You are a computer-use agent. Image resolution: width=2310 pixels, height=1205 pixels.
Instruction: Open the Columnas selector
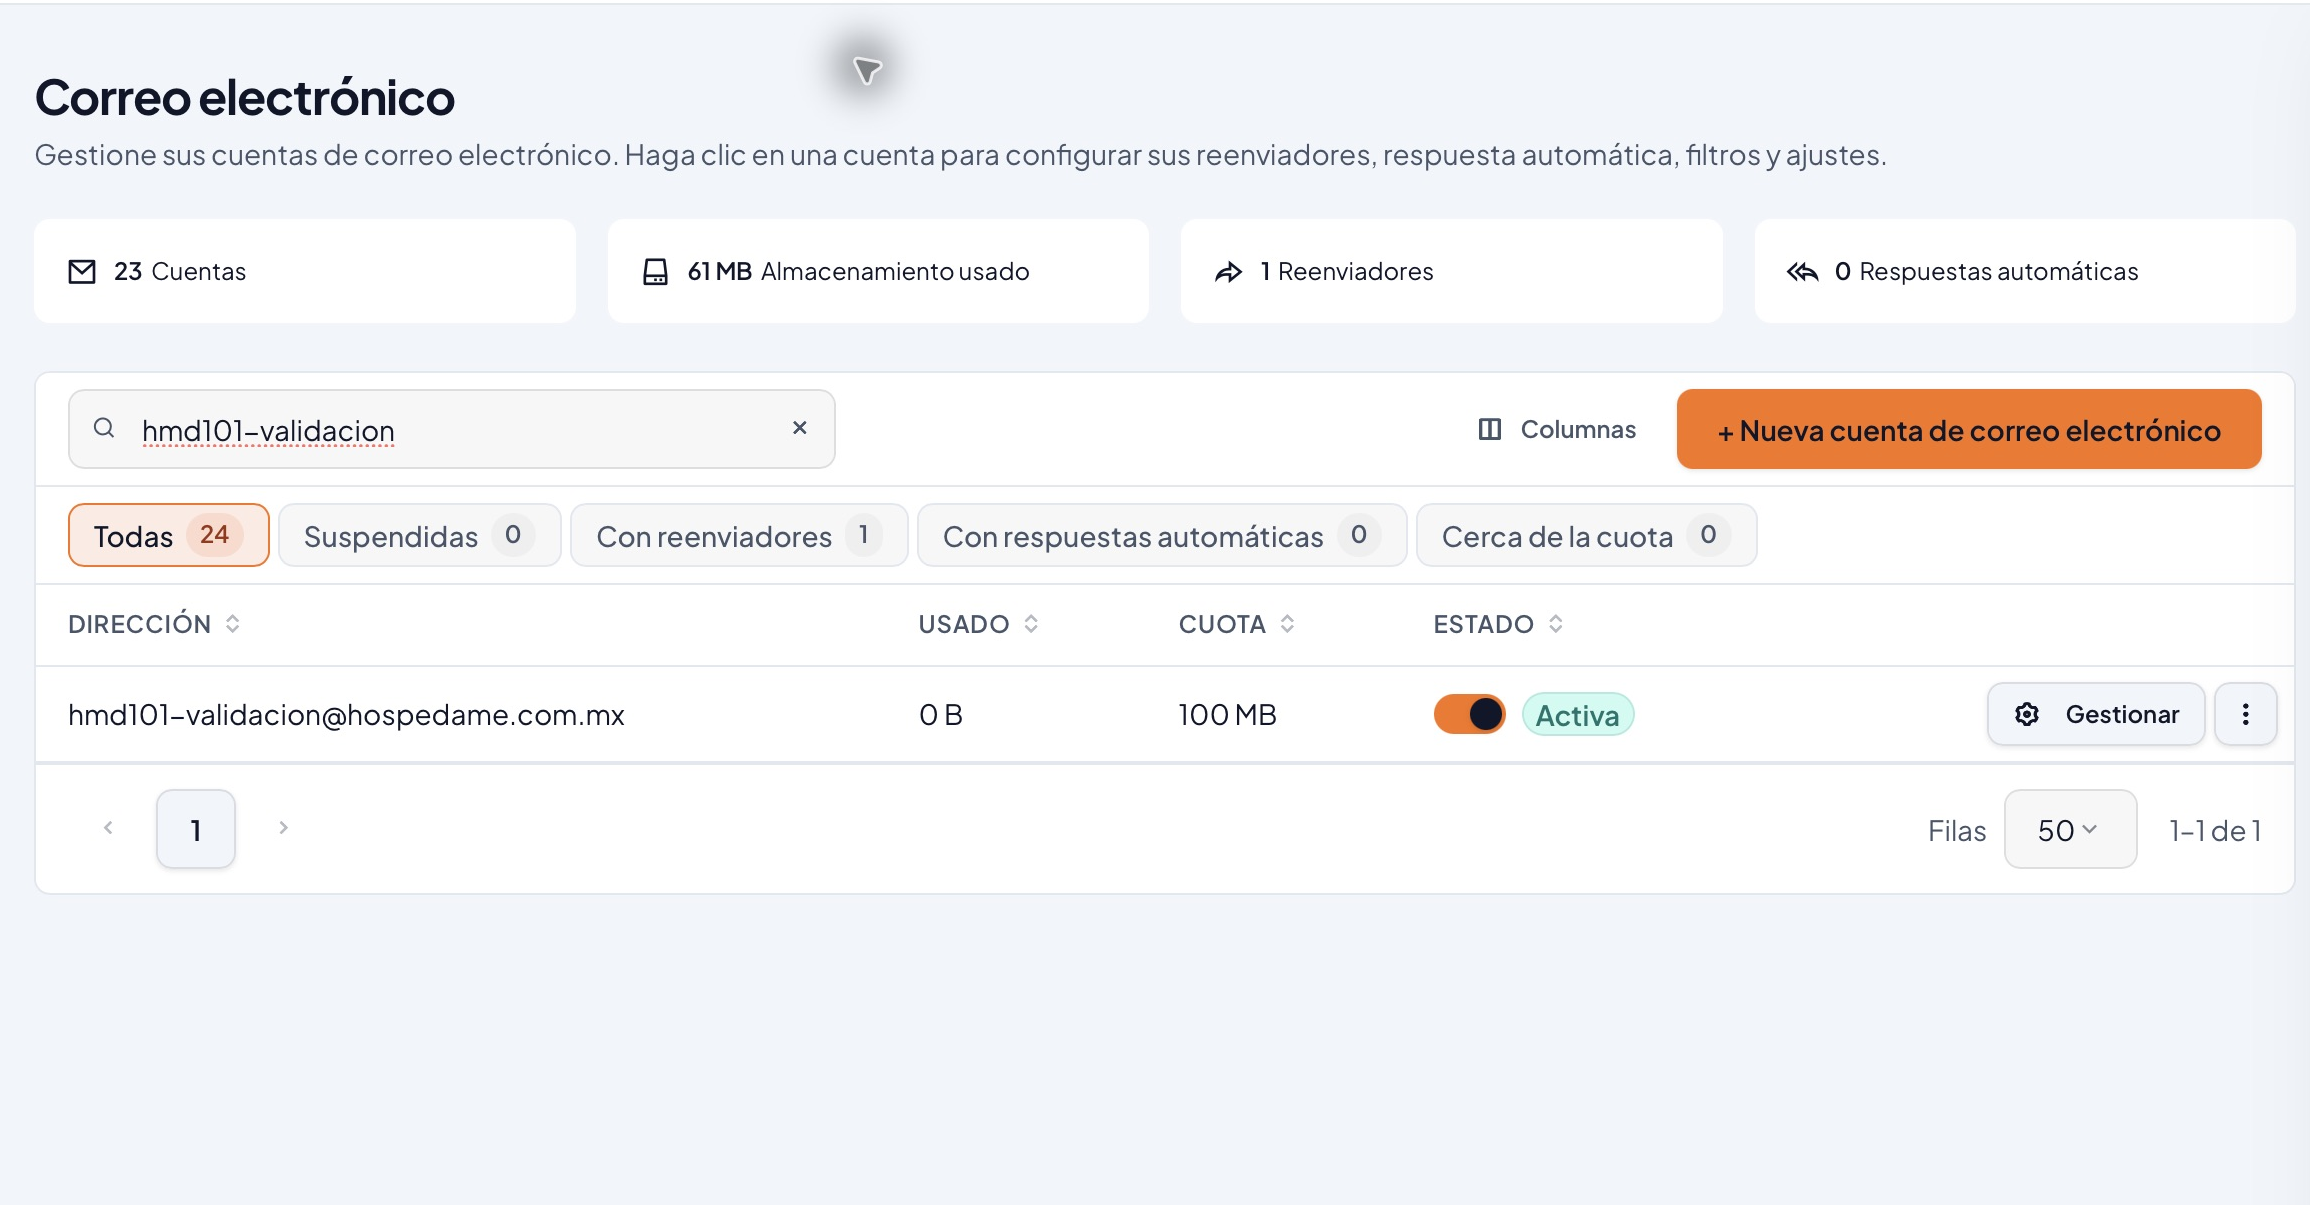[1557, 429]
